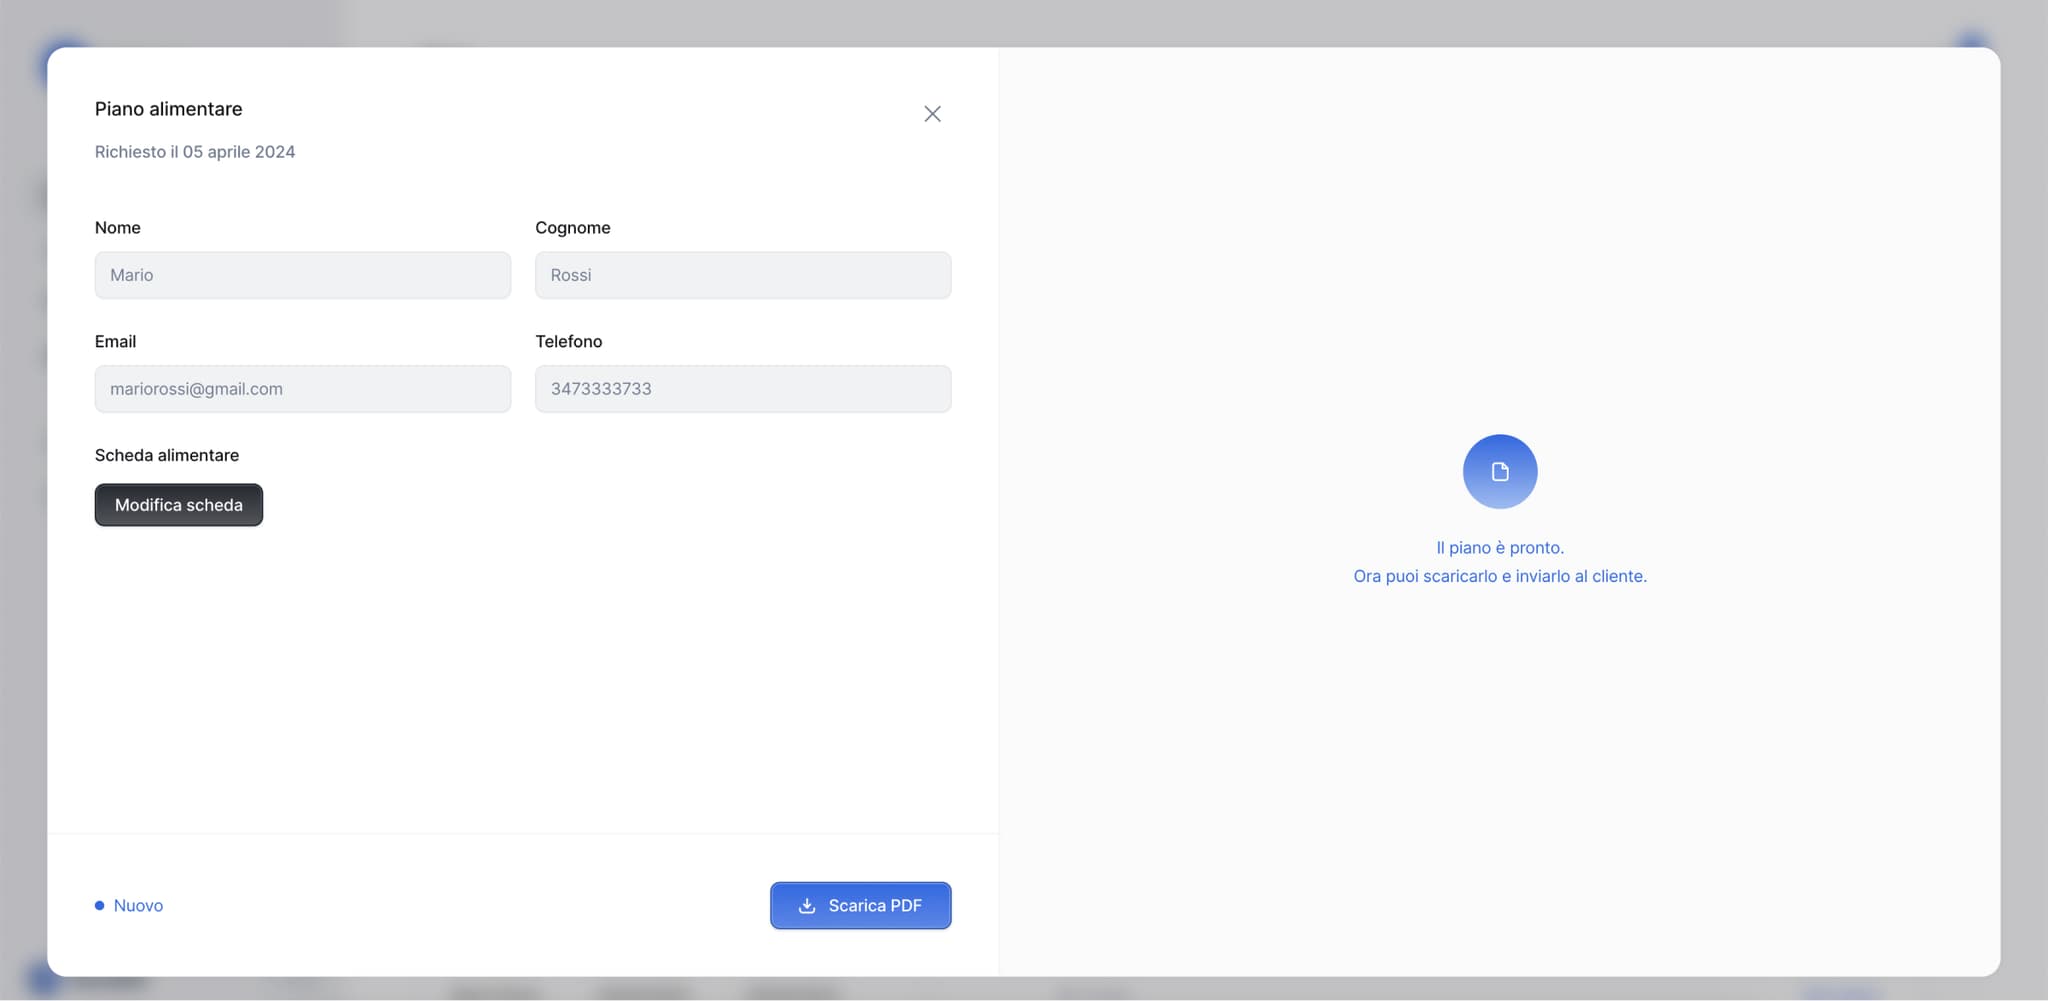Click the document icon in blue circle
The height and width of the screenshot is (1001, 2048).
tap(1499, 472)
